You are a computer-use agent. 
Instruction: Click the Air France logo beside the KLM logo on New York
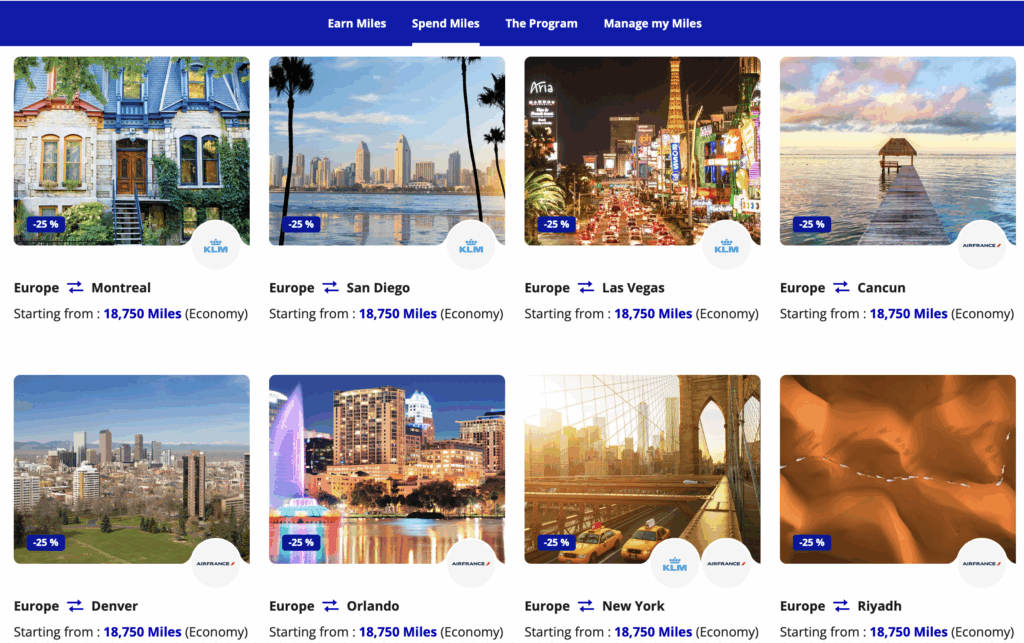click(x=727, y=561)
